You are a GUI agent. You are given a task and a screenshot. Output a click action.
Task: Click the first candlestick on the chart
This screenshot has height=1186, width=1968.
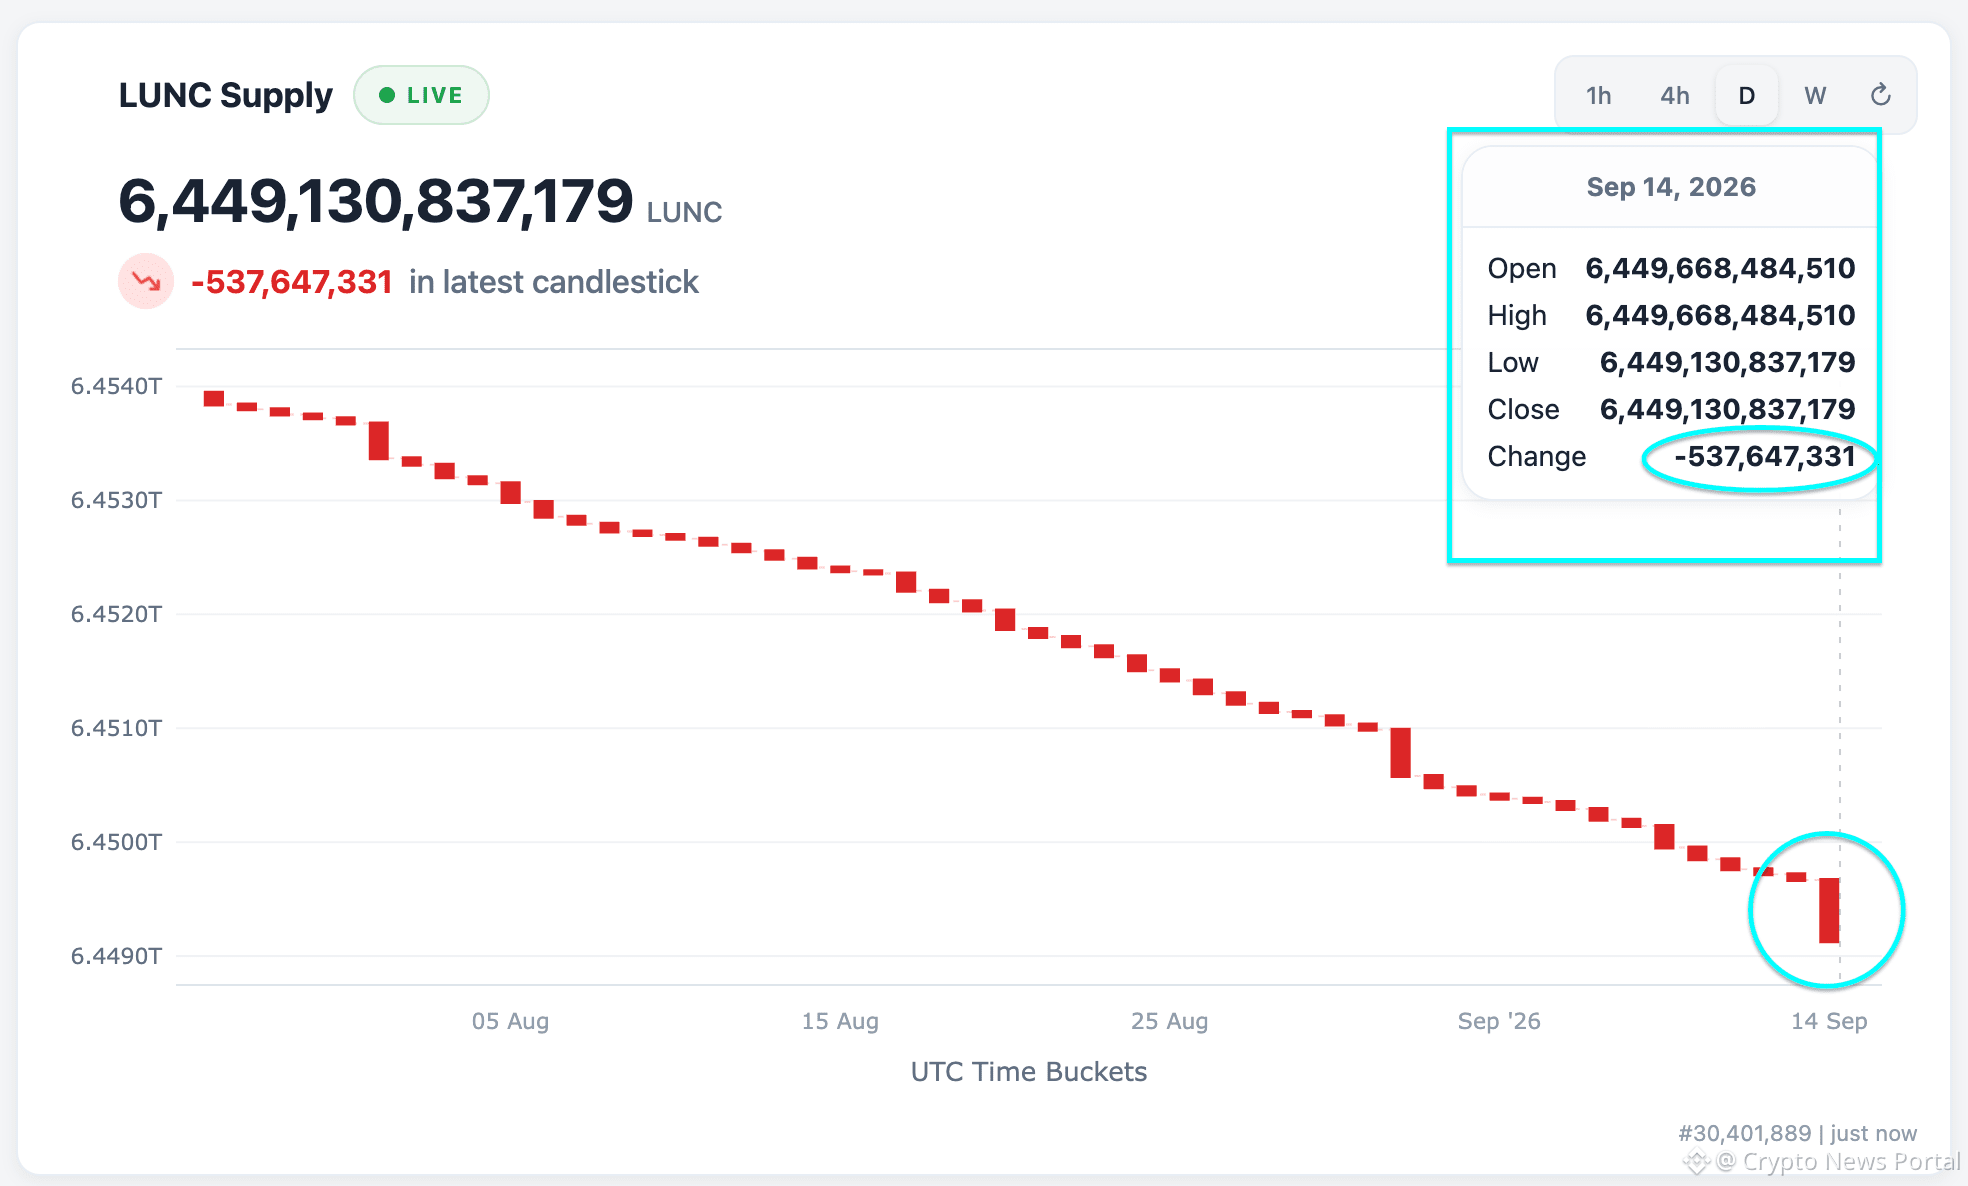click(214, 399)
